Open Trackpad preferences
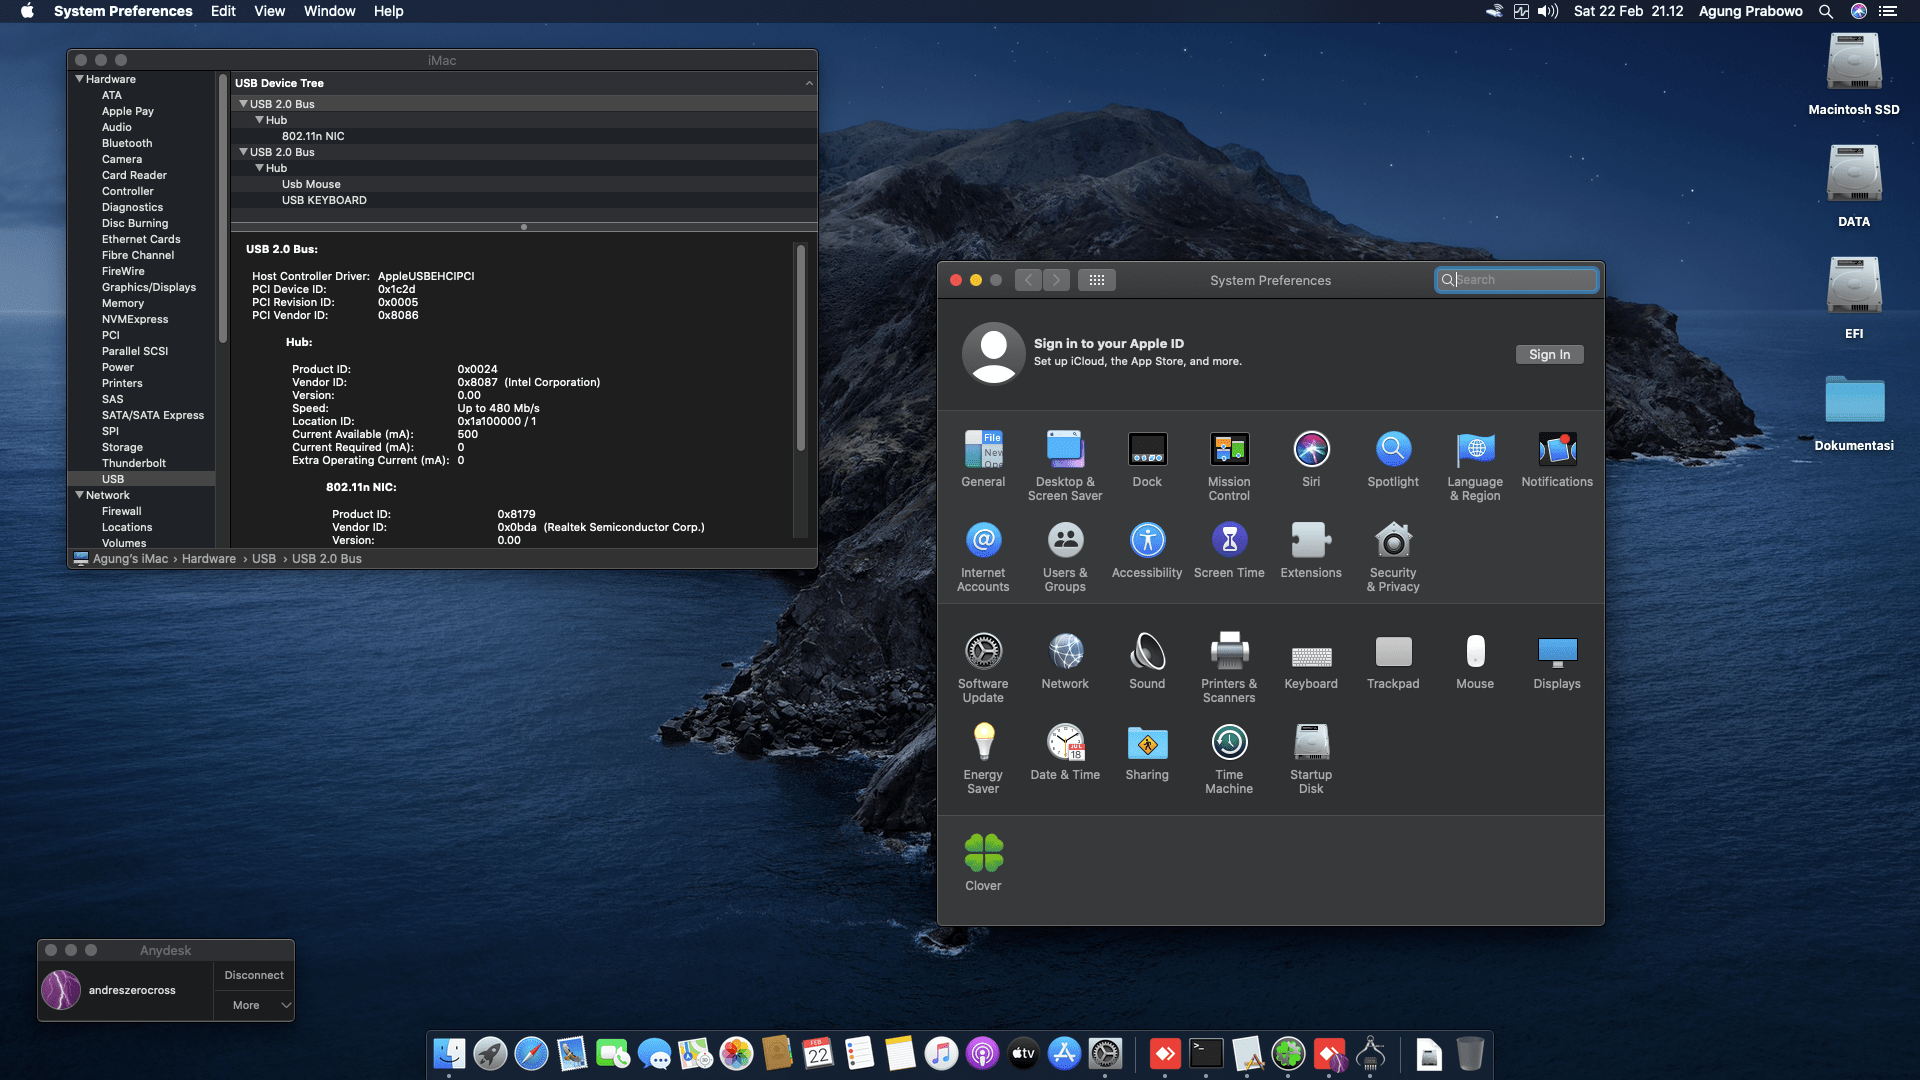Image resolution: width=1920 pixels, height=1080 pixels. [1393, 661]
